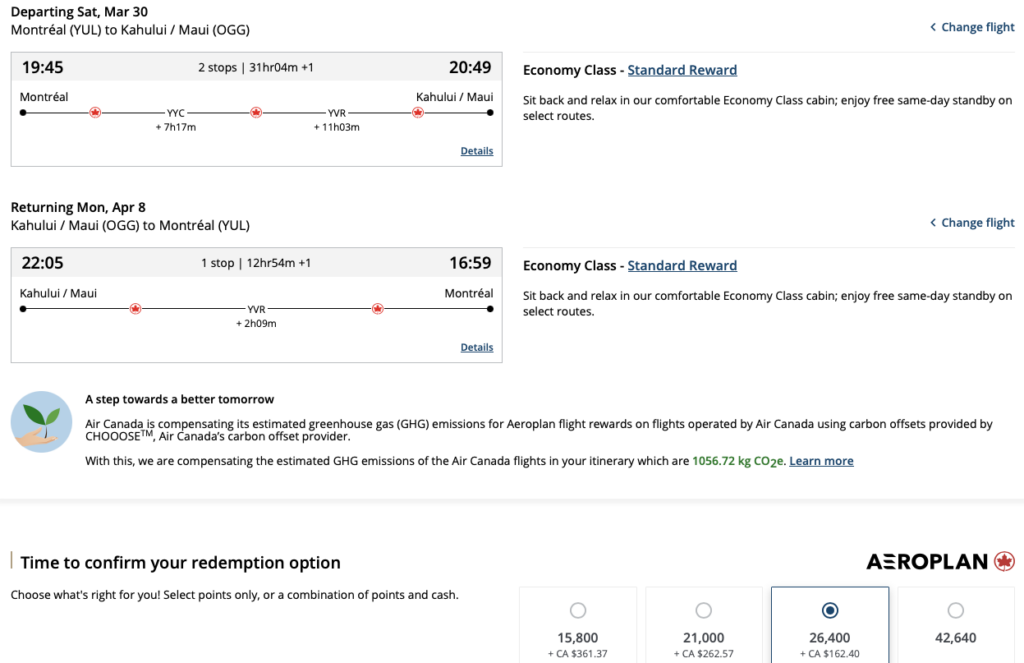Open Learn more about carbon emissions
Screen dimensions: 1024x663
821,461
